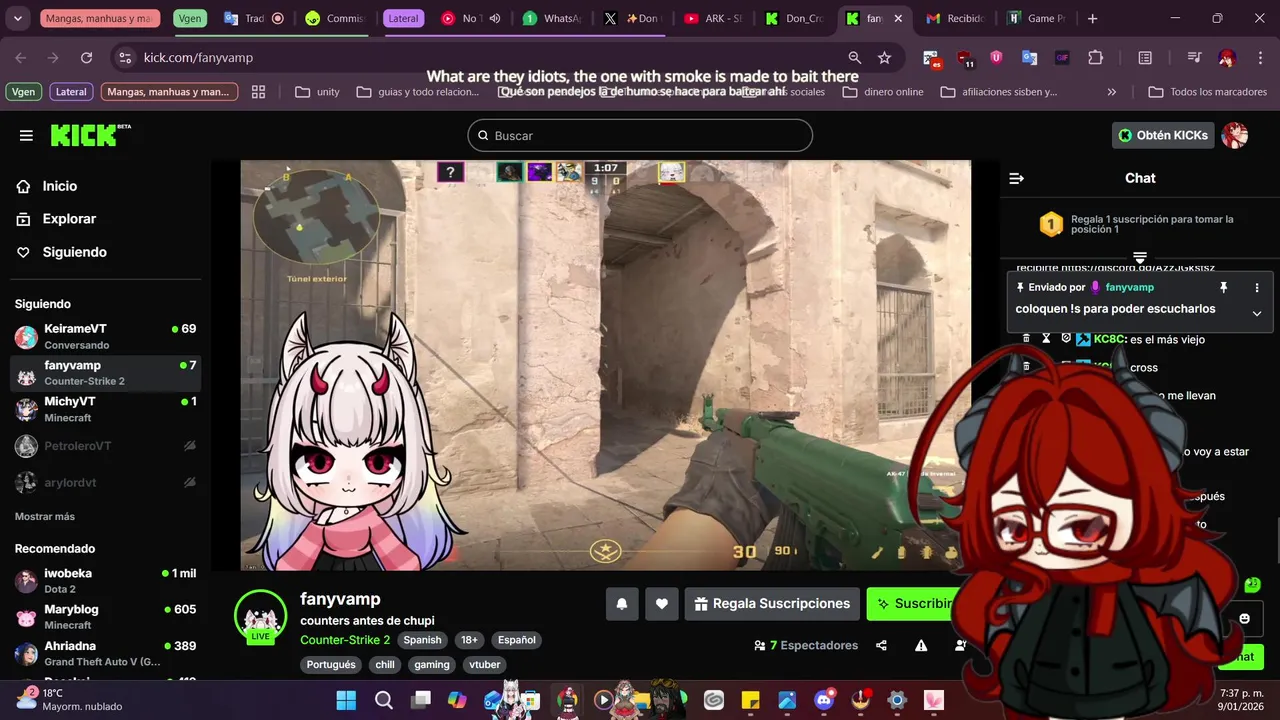The image size is (1280, 720).
Task: Close the current fanyvamp tab
Action: 898,18
